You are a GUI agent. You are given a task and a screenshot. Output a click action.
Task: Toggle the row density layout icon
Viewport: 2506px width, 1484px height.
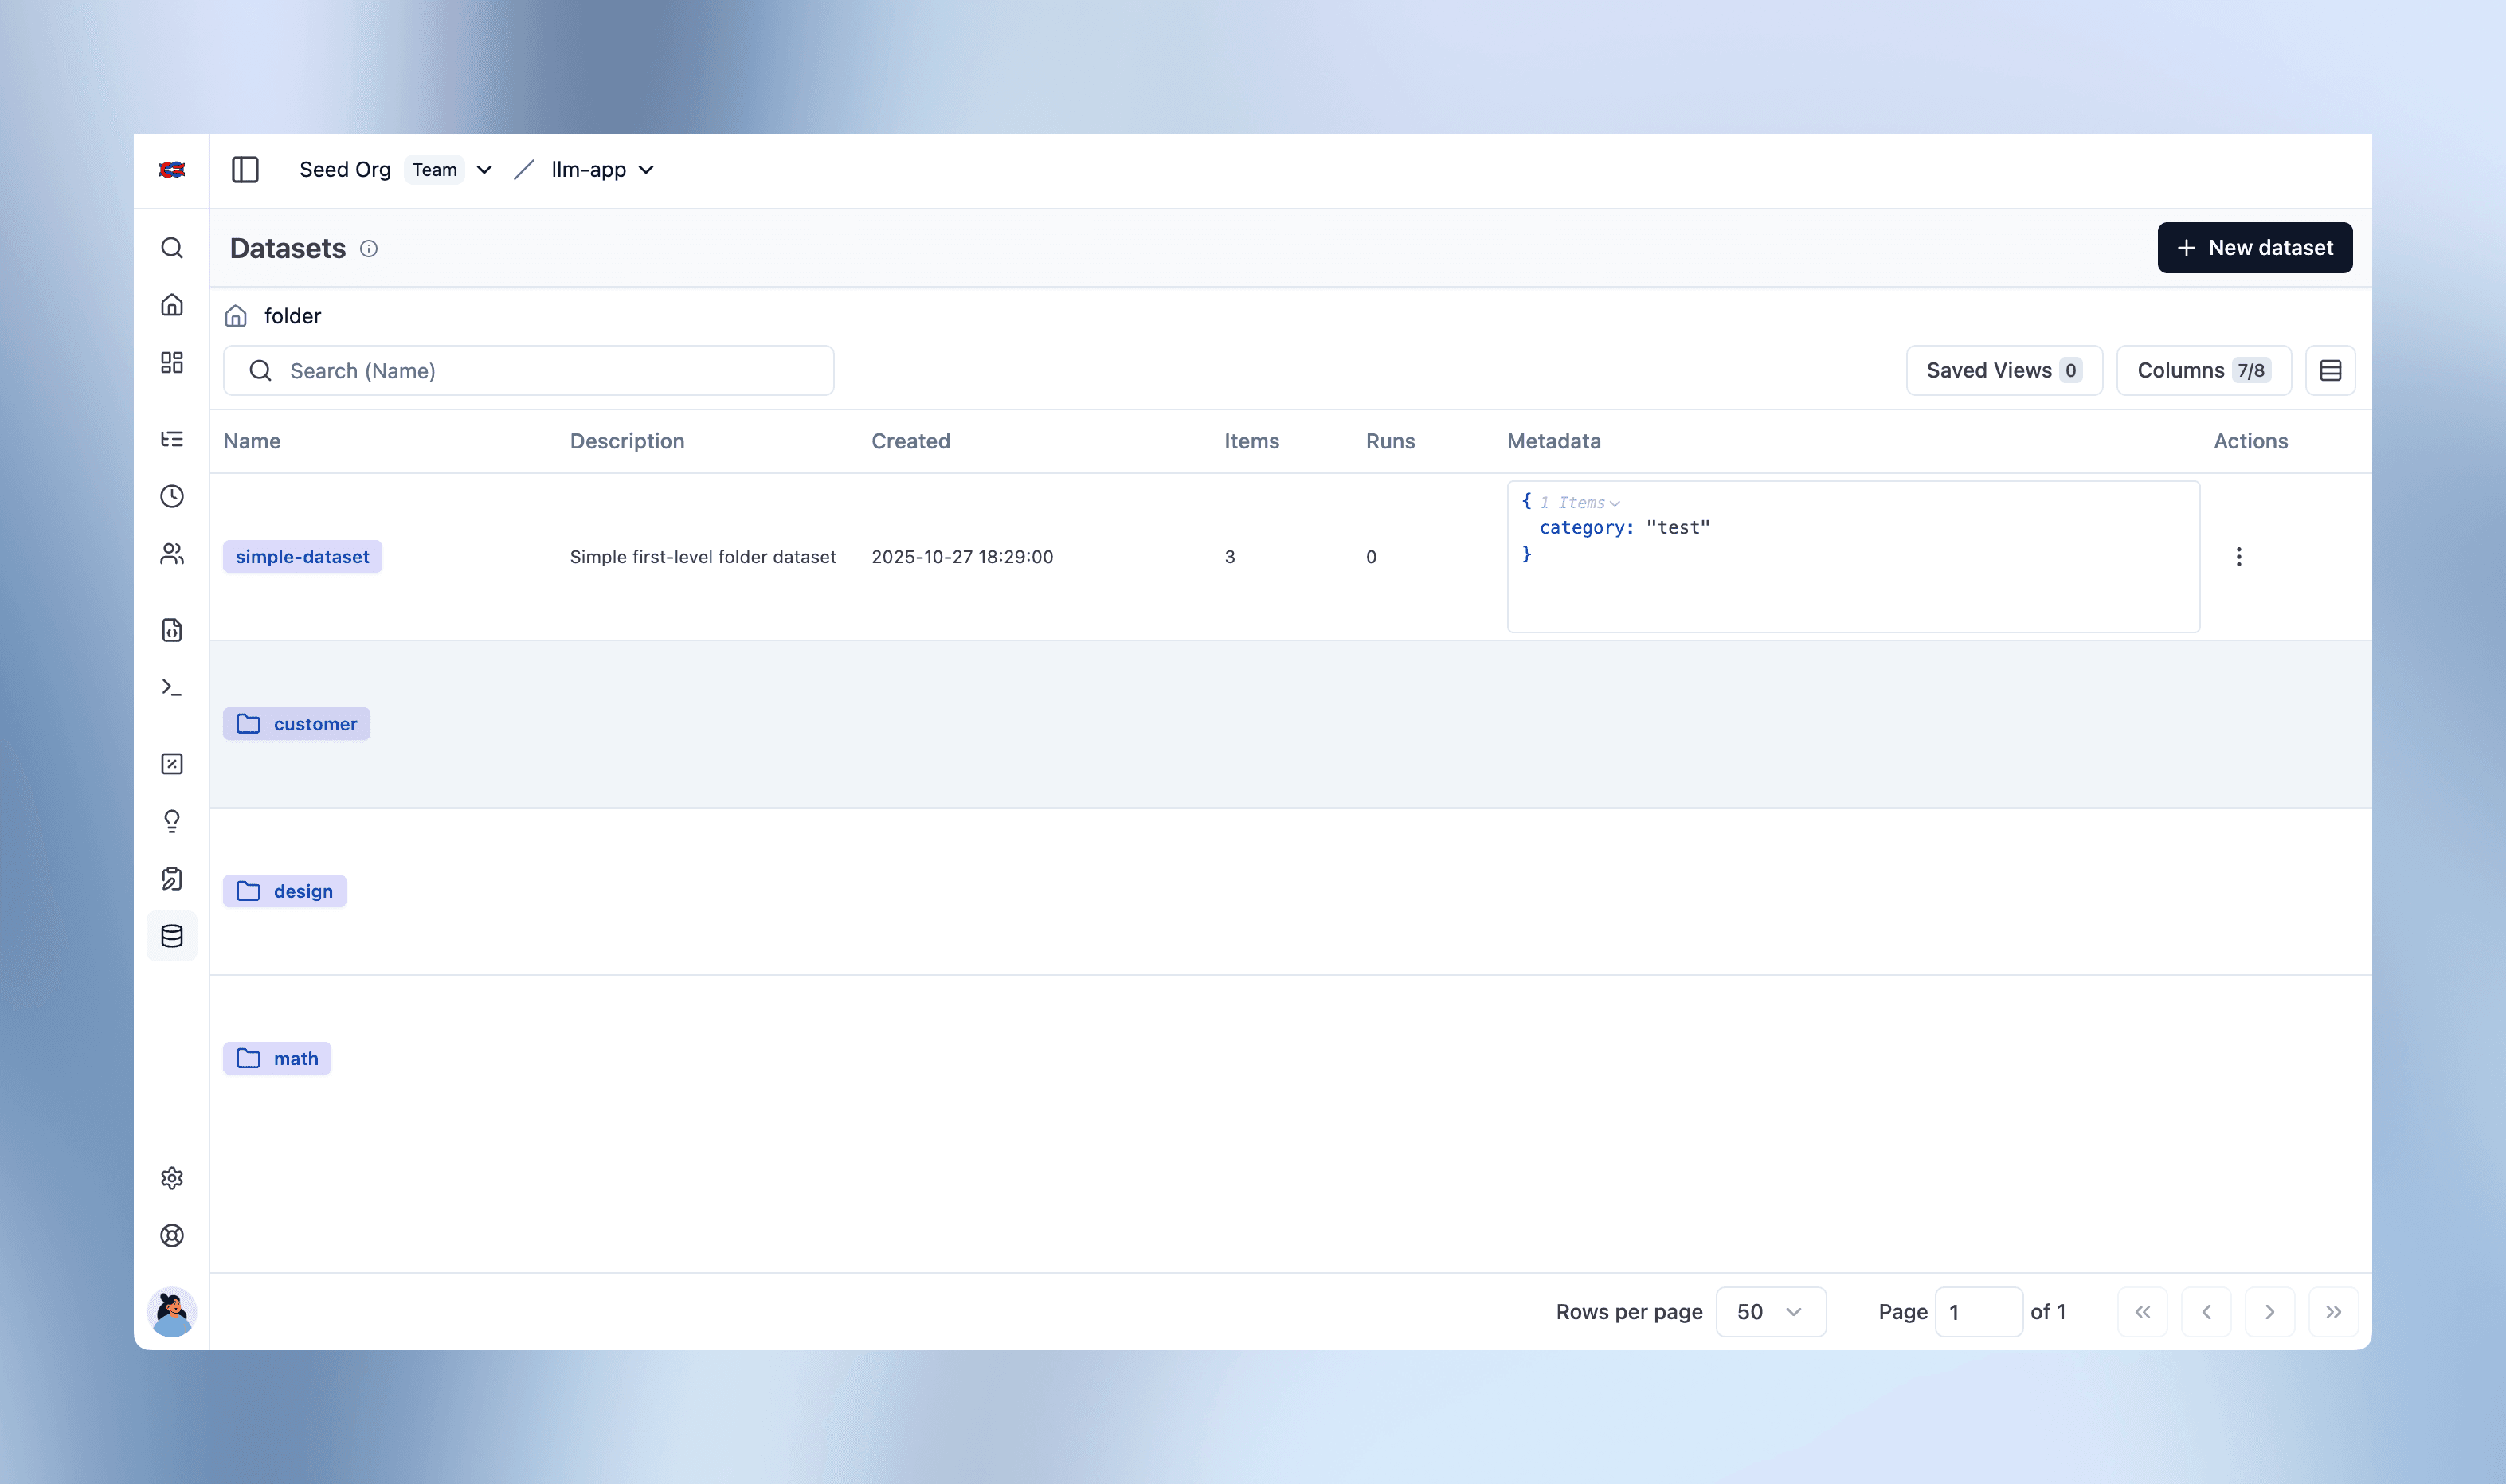coord(2330,370)
